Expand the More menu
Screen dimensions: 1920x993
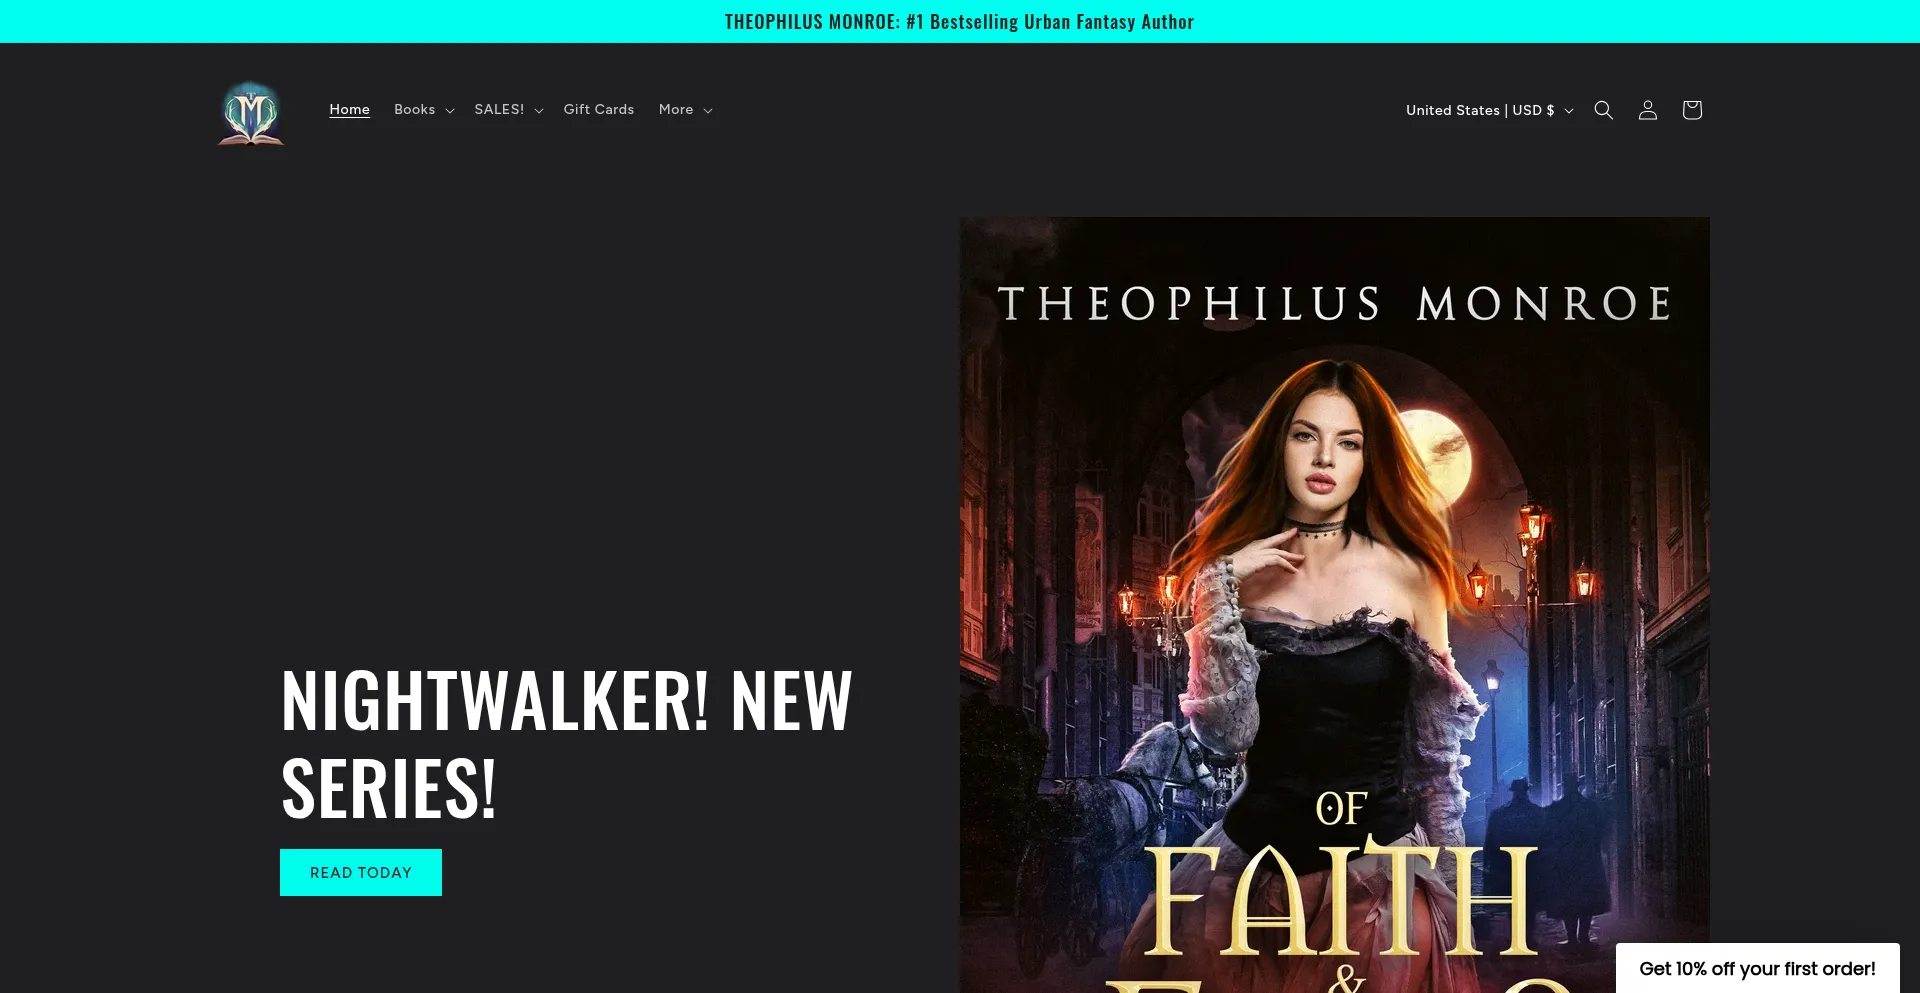point(686,109)
